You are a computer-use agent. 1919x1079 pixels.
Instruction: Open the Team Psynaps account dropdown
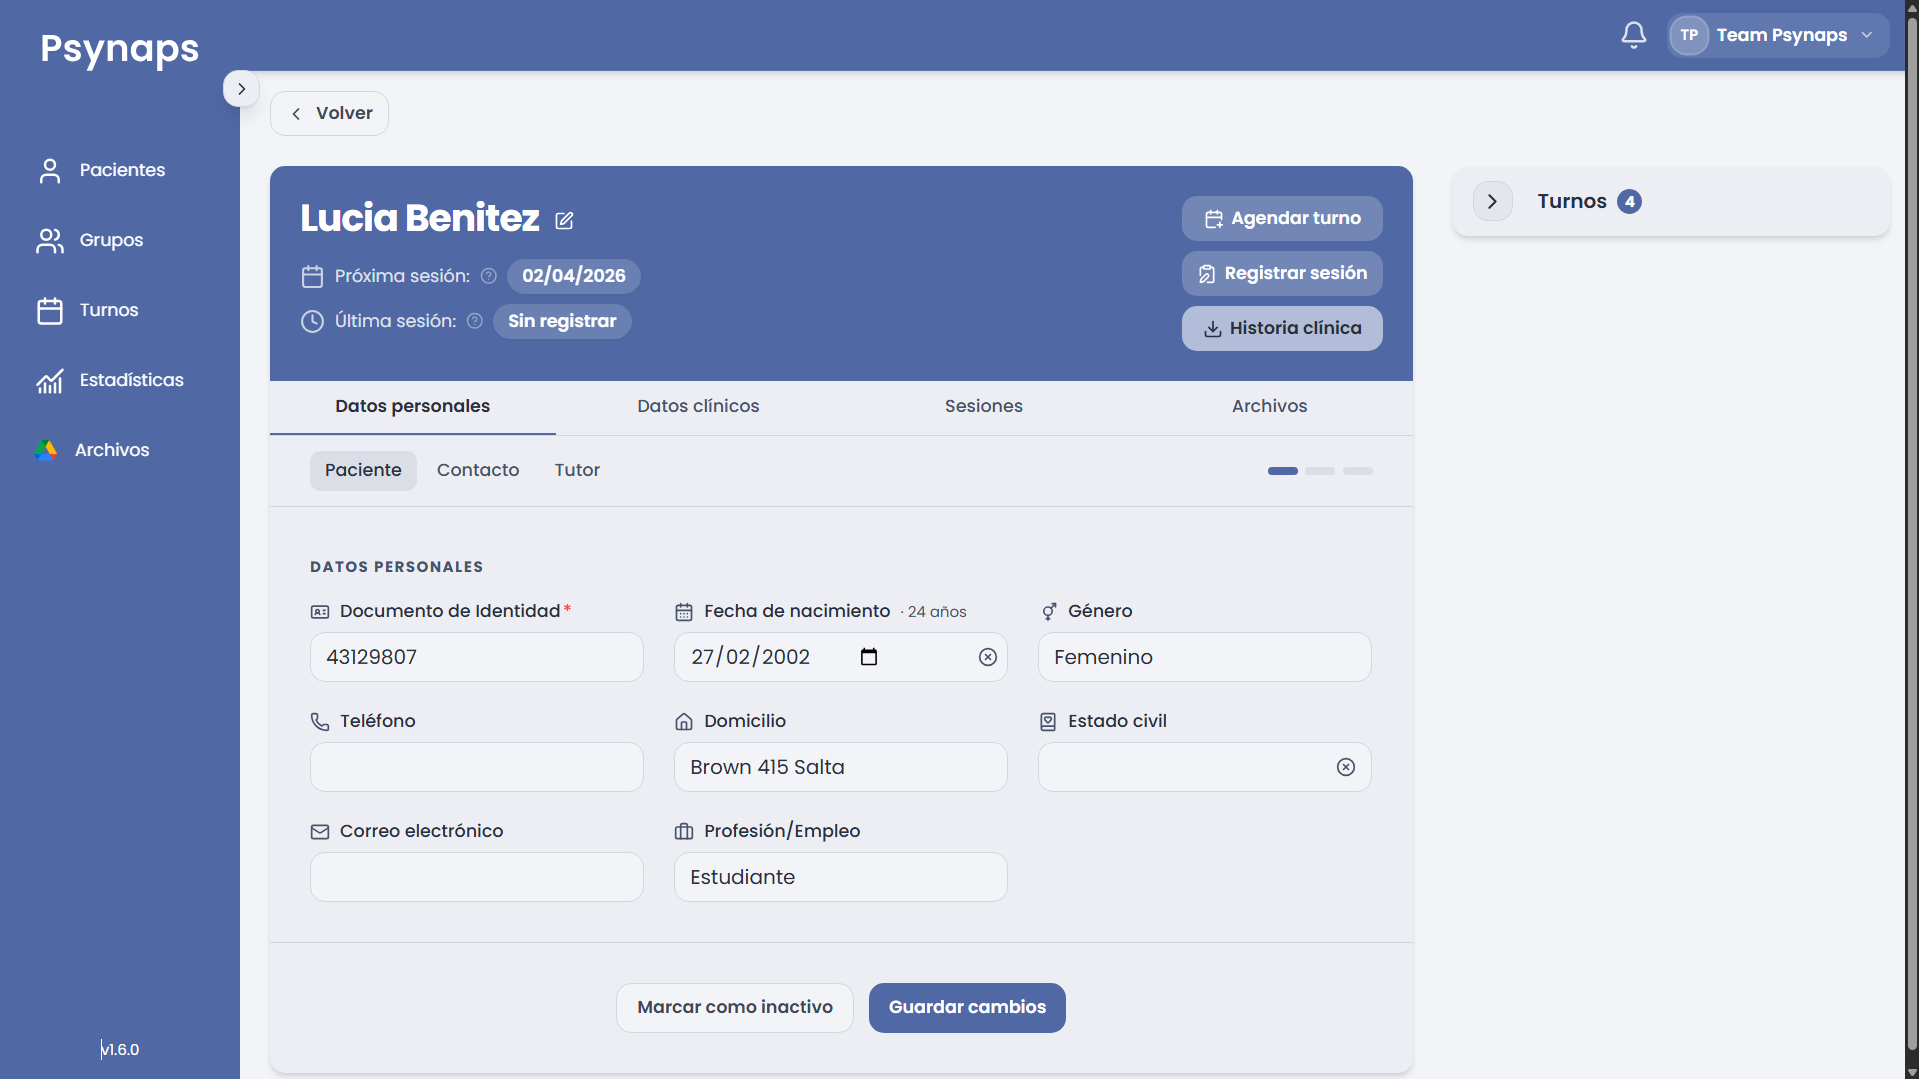click(x=1778, y=35)
